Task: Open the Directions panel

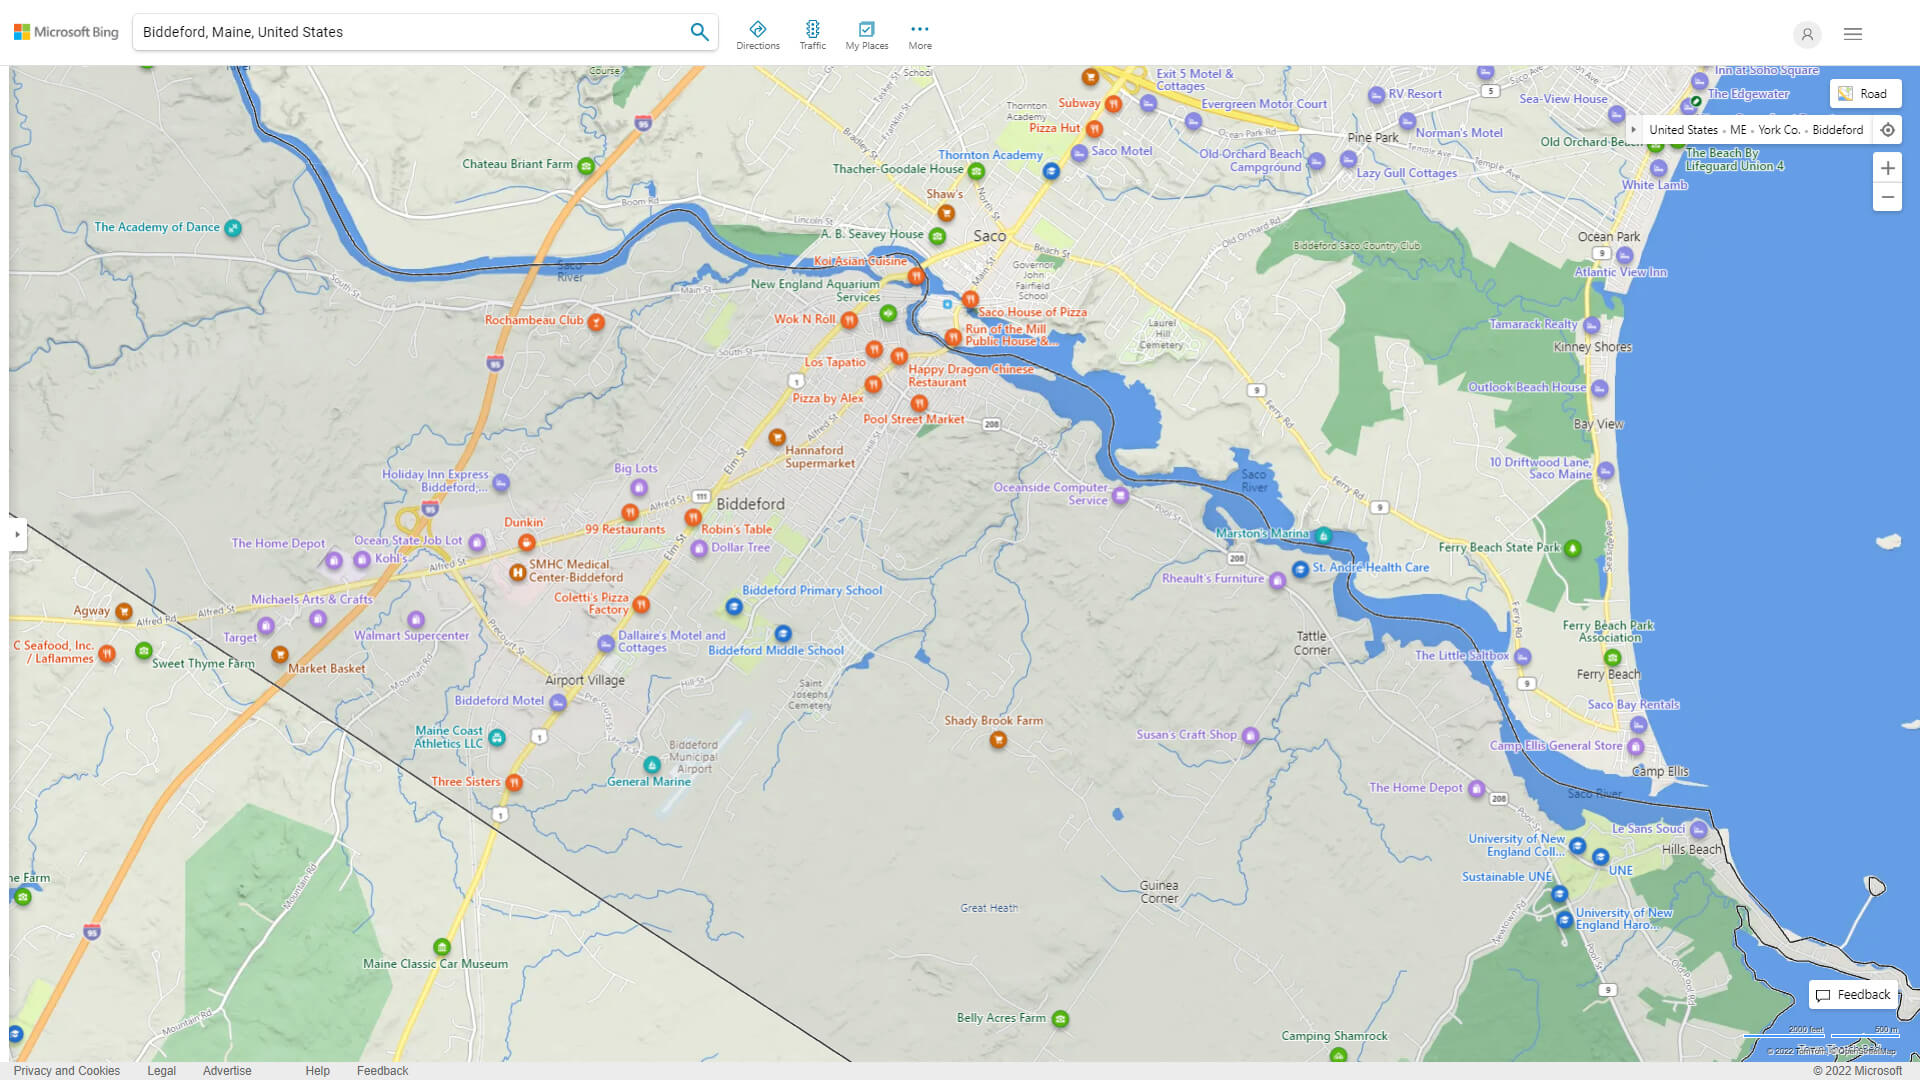Action: [758, 33]
